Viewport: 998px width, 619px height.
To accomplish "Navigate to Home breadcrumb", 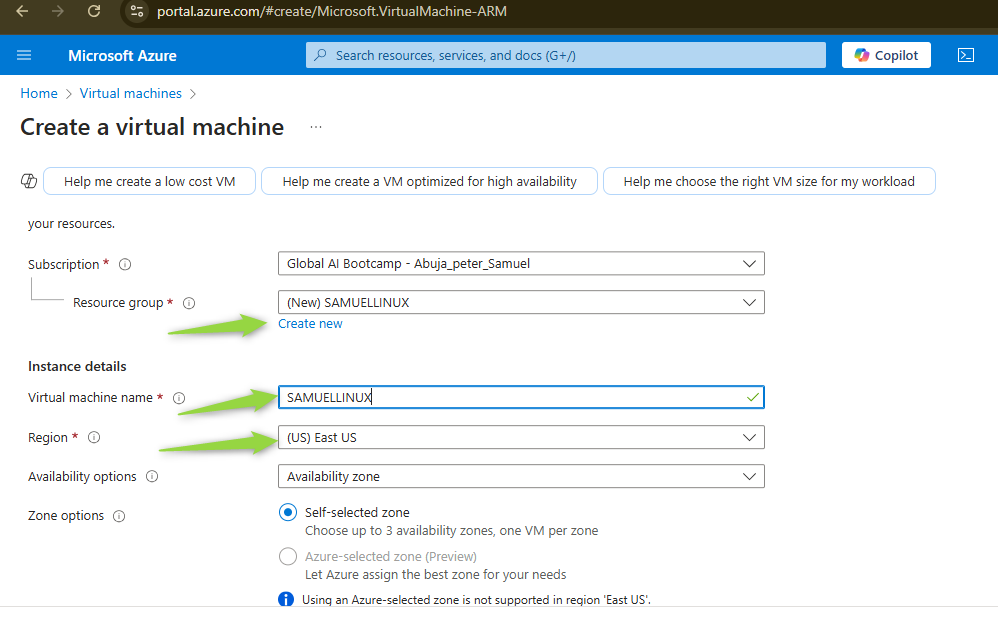I will point(39,94).
